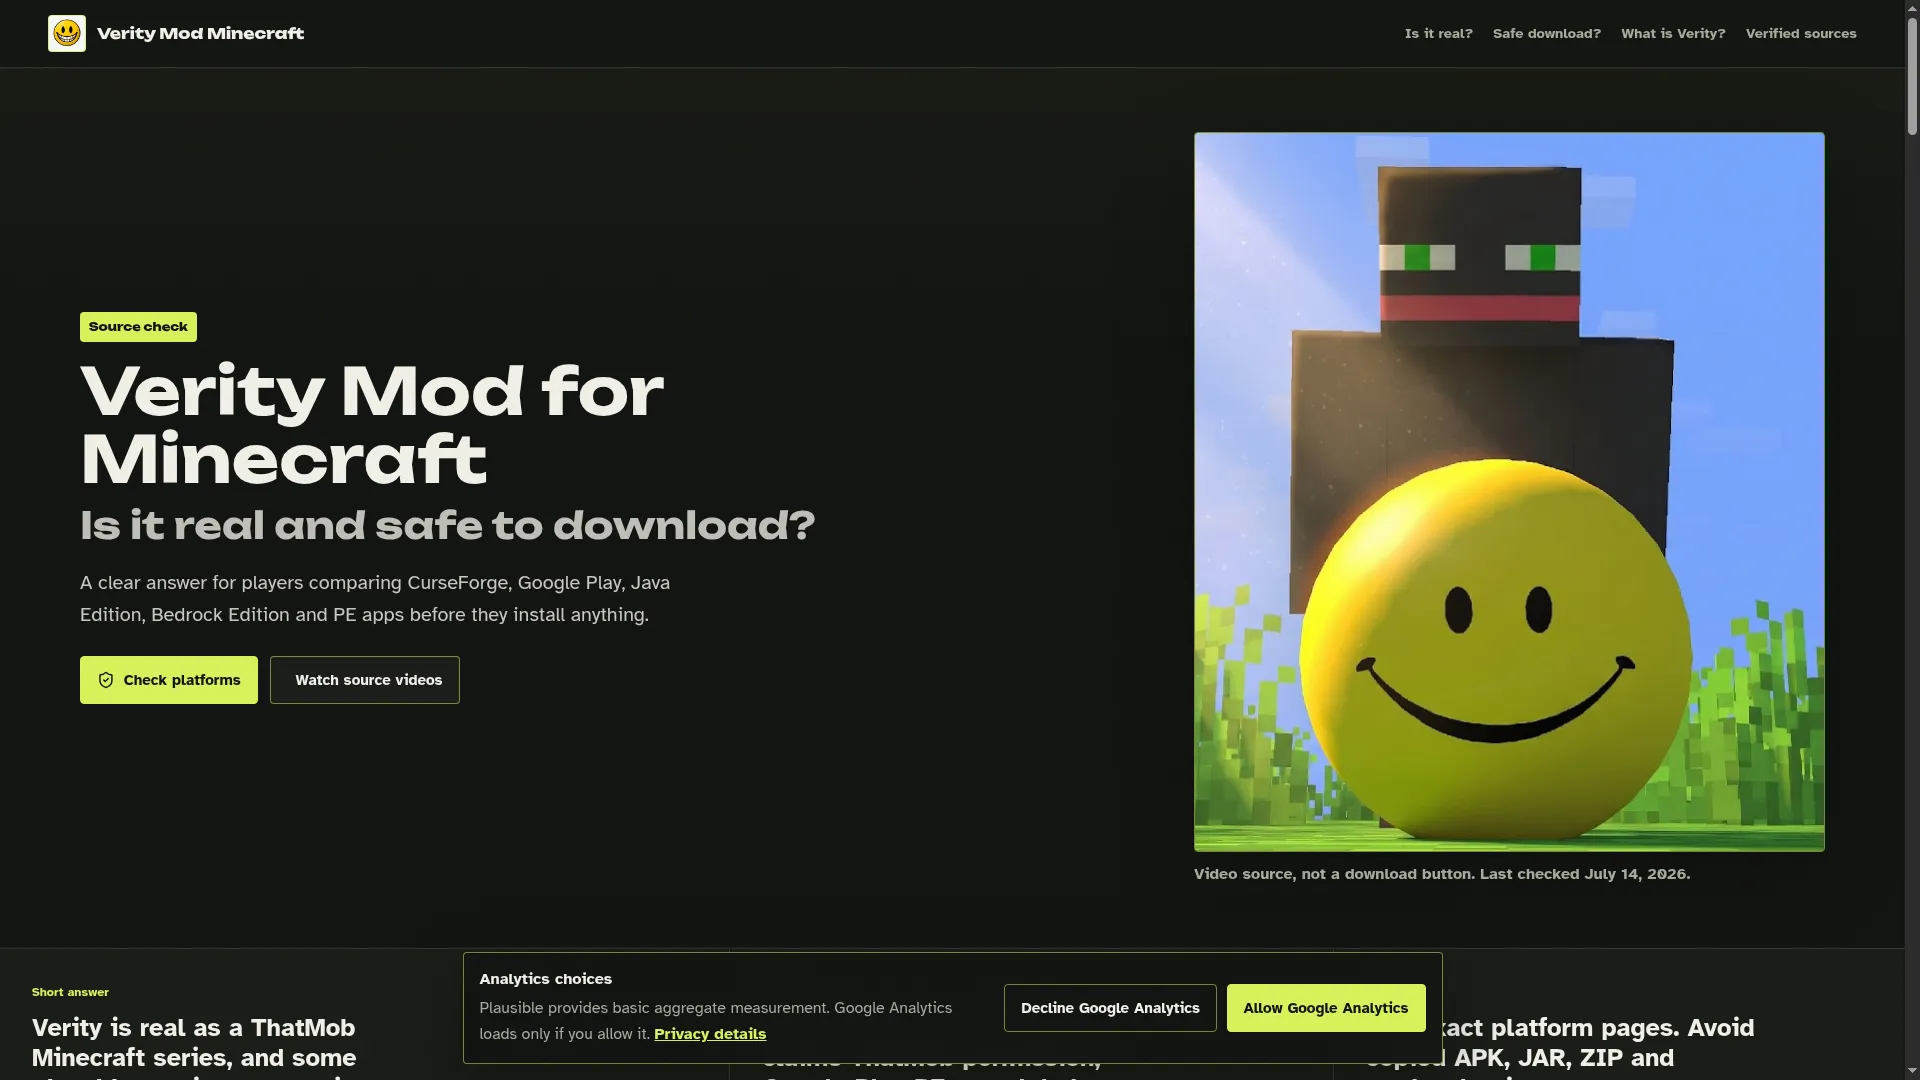Viewport: 1920px width, 1080px height.
Task: Click the "Short answer" label
Action: tap(70, 992)
